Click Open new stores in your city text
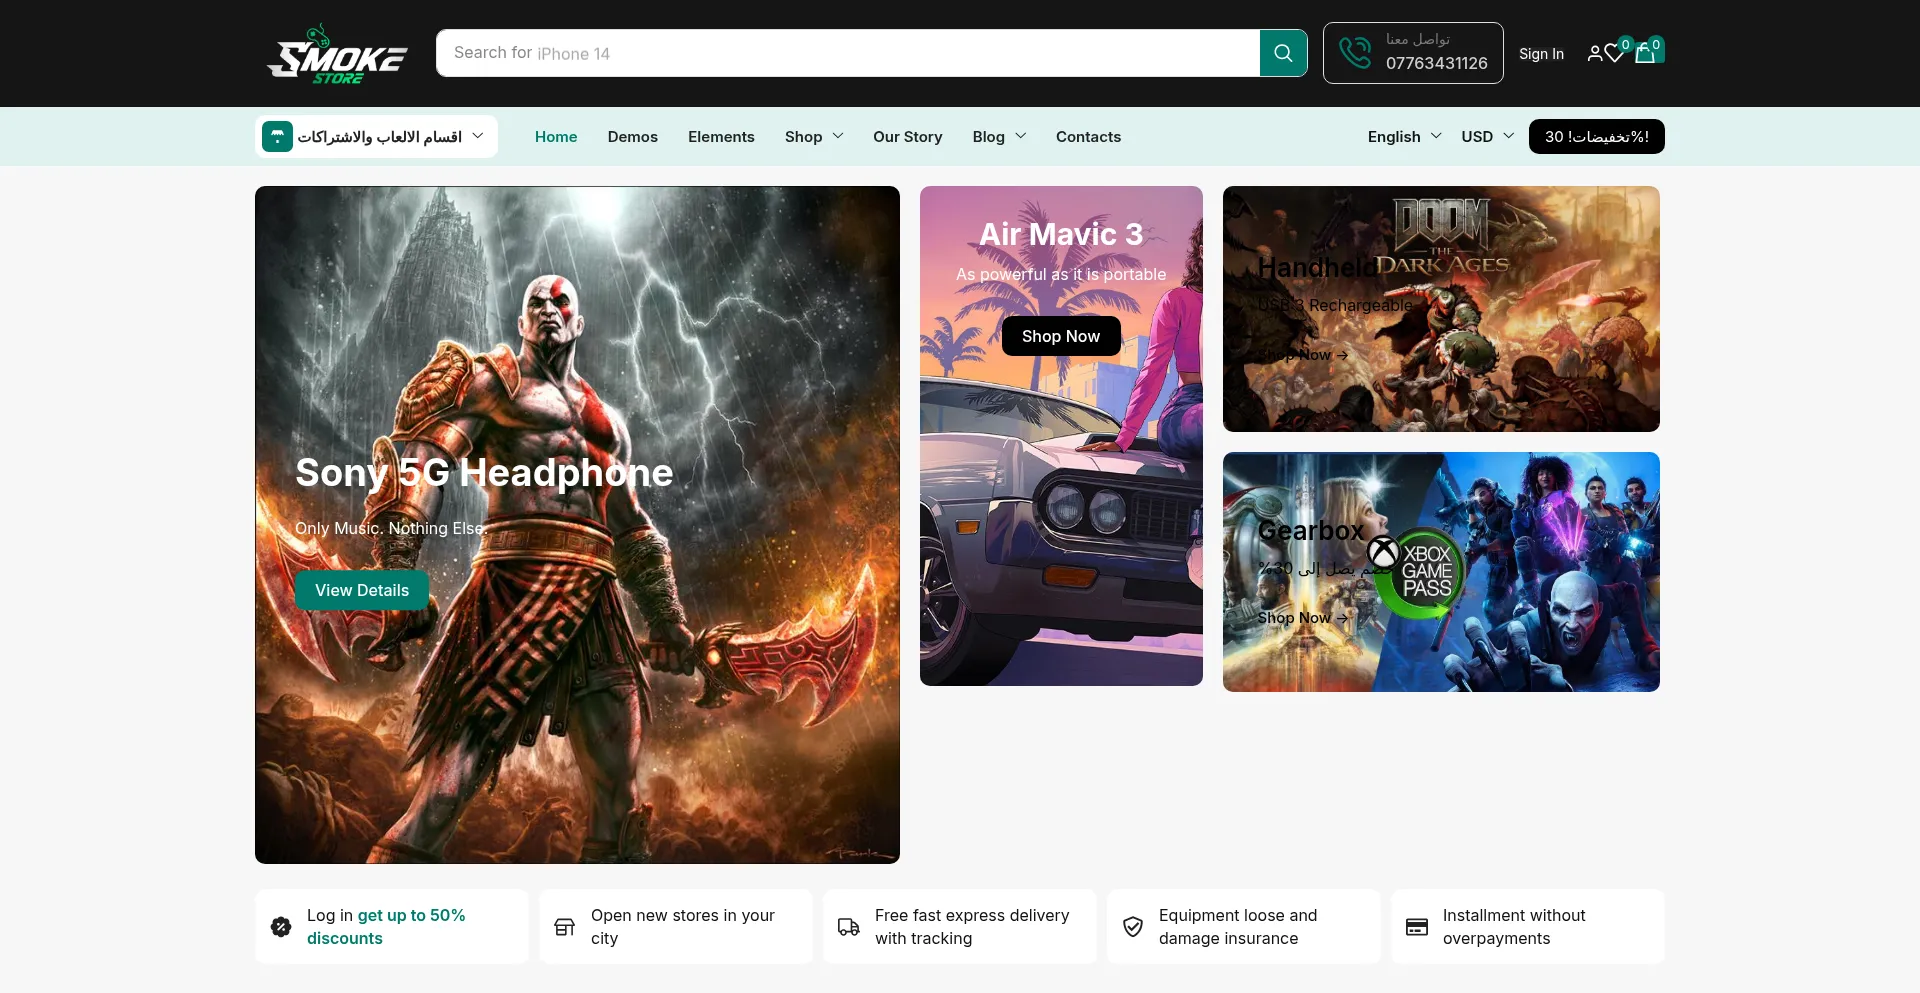Viewport: 1920px width, 993px height. [x=683, y=927]
